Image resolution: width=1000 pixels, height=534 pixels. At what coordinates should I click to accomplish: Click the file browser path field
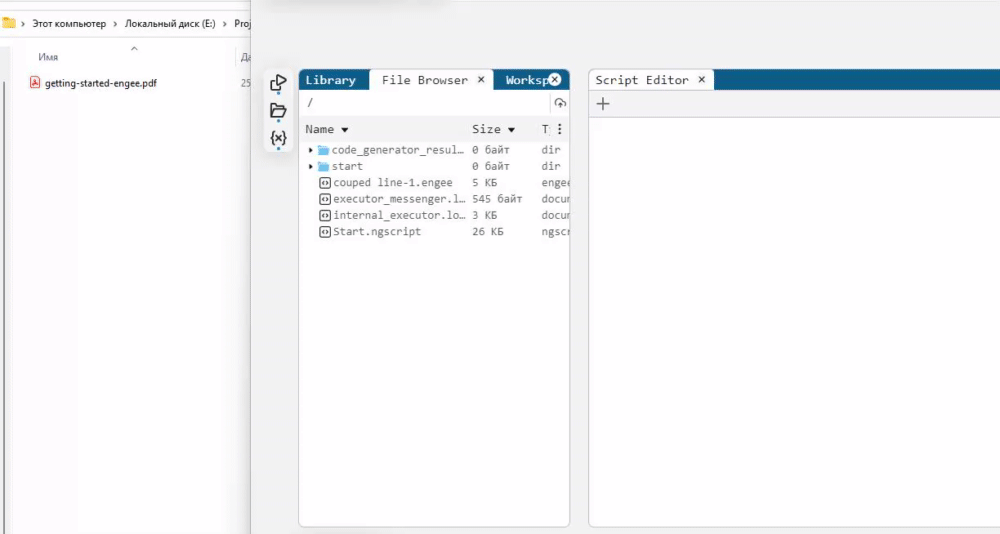[x=424, y=103]
